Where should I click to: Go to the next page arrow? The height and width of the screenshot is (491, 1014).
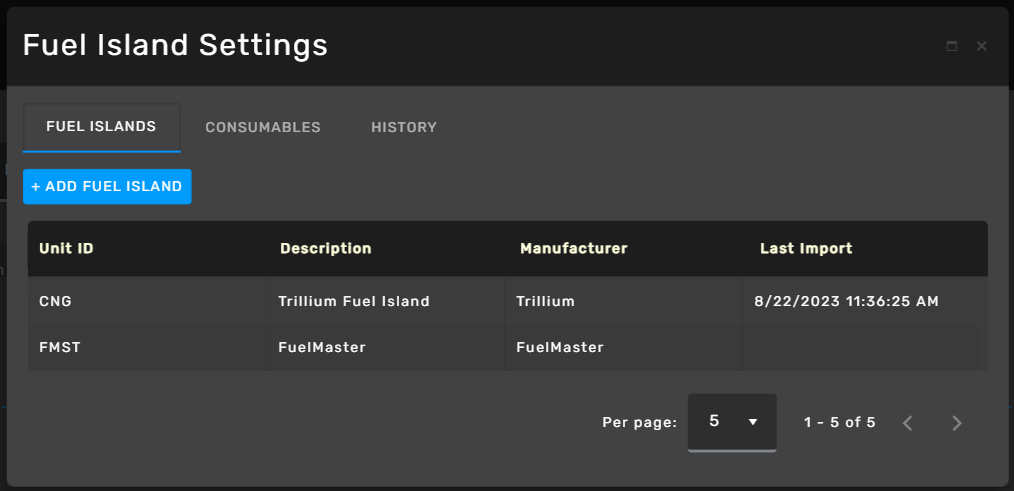(x=957, y=423)
